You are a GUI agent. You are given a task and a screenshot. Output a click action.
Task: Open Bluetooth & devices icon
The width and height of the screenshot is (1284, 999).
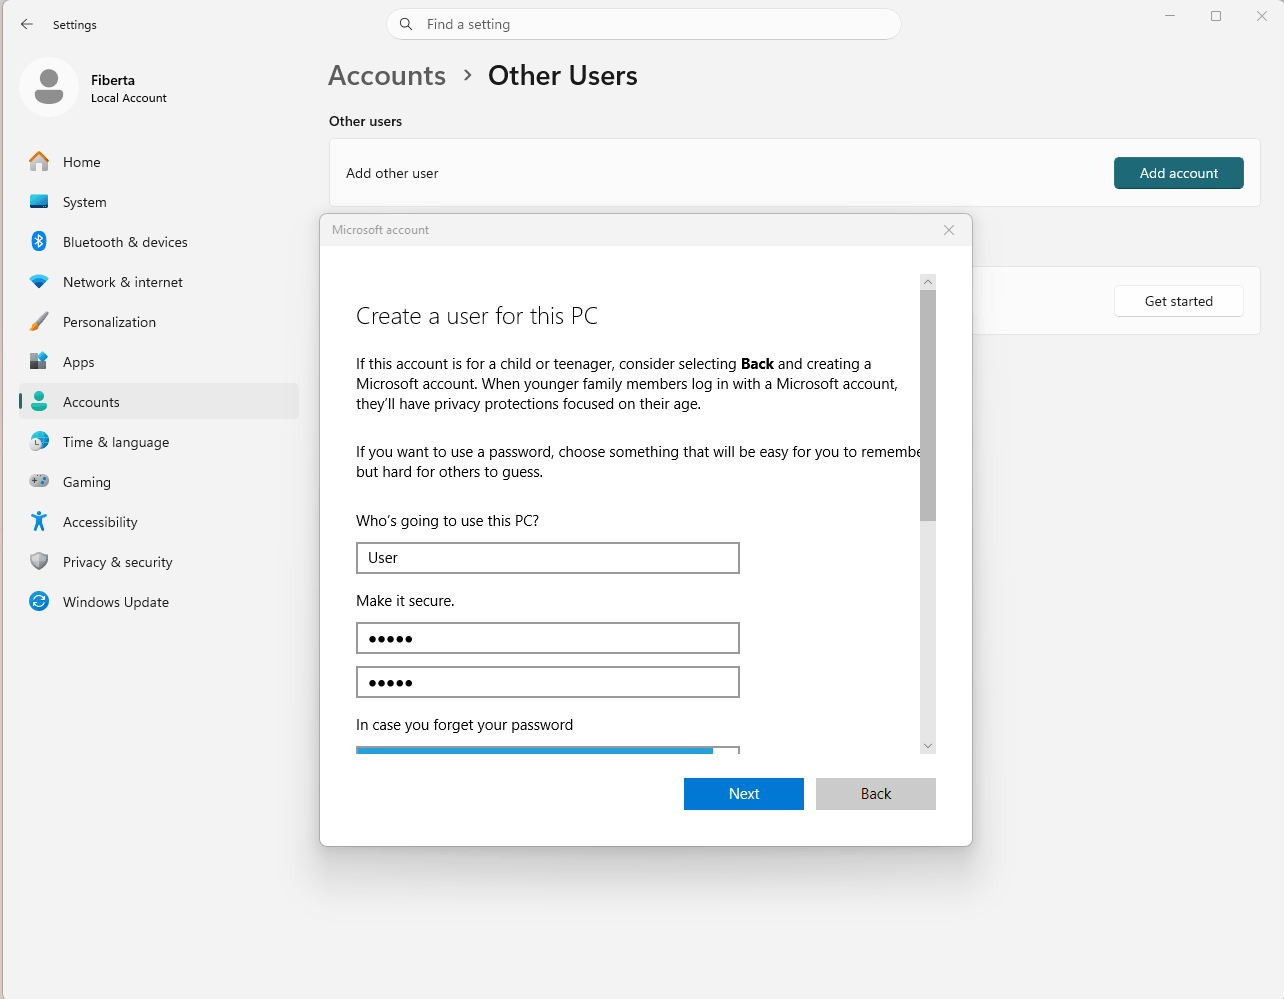click(x=39, y=242)
